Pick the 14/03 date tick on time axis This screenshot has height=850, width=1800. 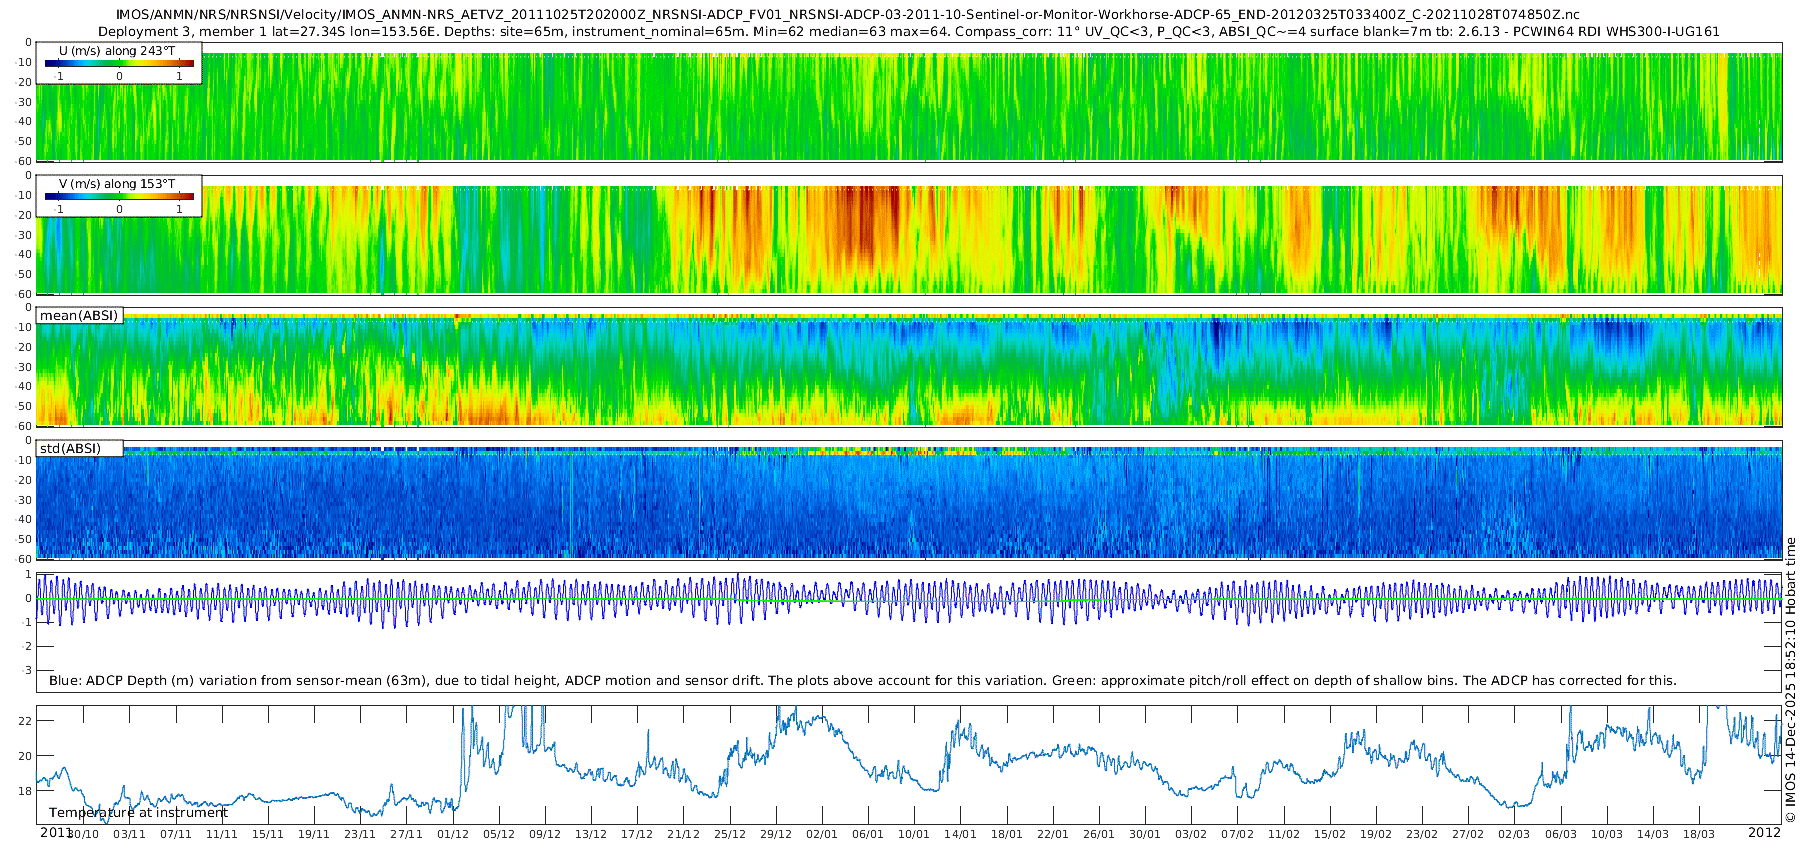pos(1653,834)
